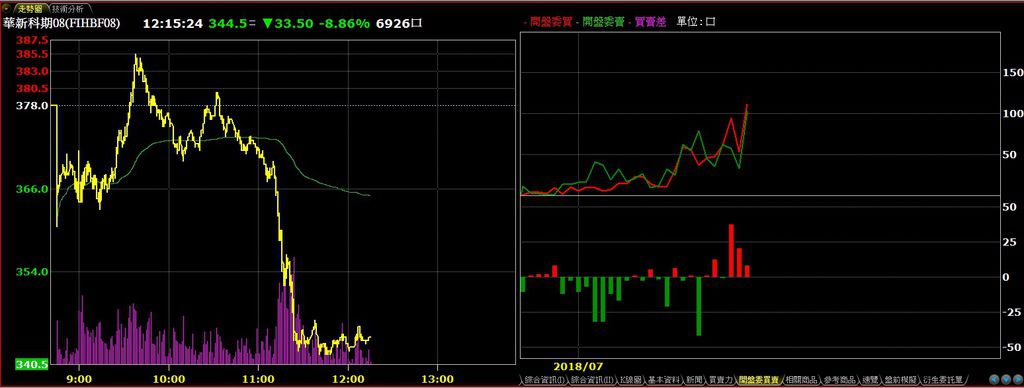Click the left arrow tab-scroll button
This screenshot has width=1024, height=388.
pyautogui.click(x=995, y=379)
